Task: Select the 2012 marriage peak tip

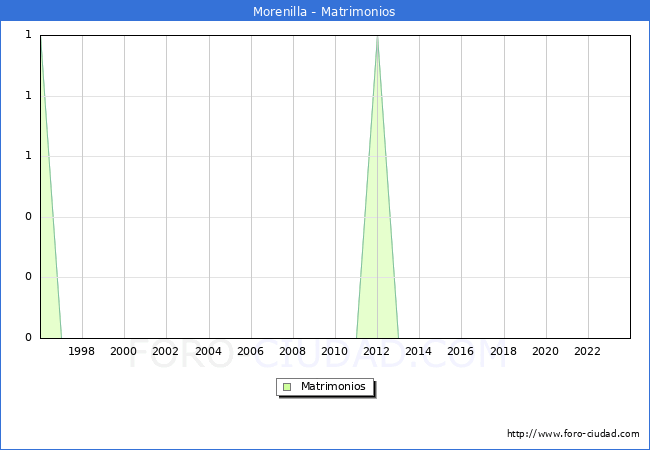Action: click(x=377, y=40)
